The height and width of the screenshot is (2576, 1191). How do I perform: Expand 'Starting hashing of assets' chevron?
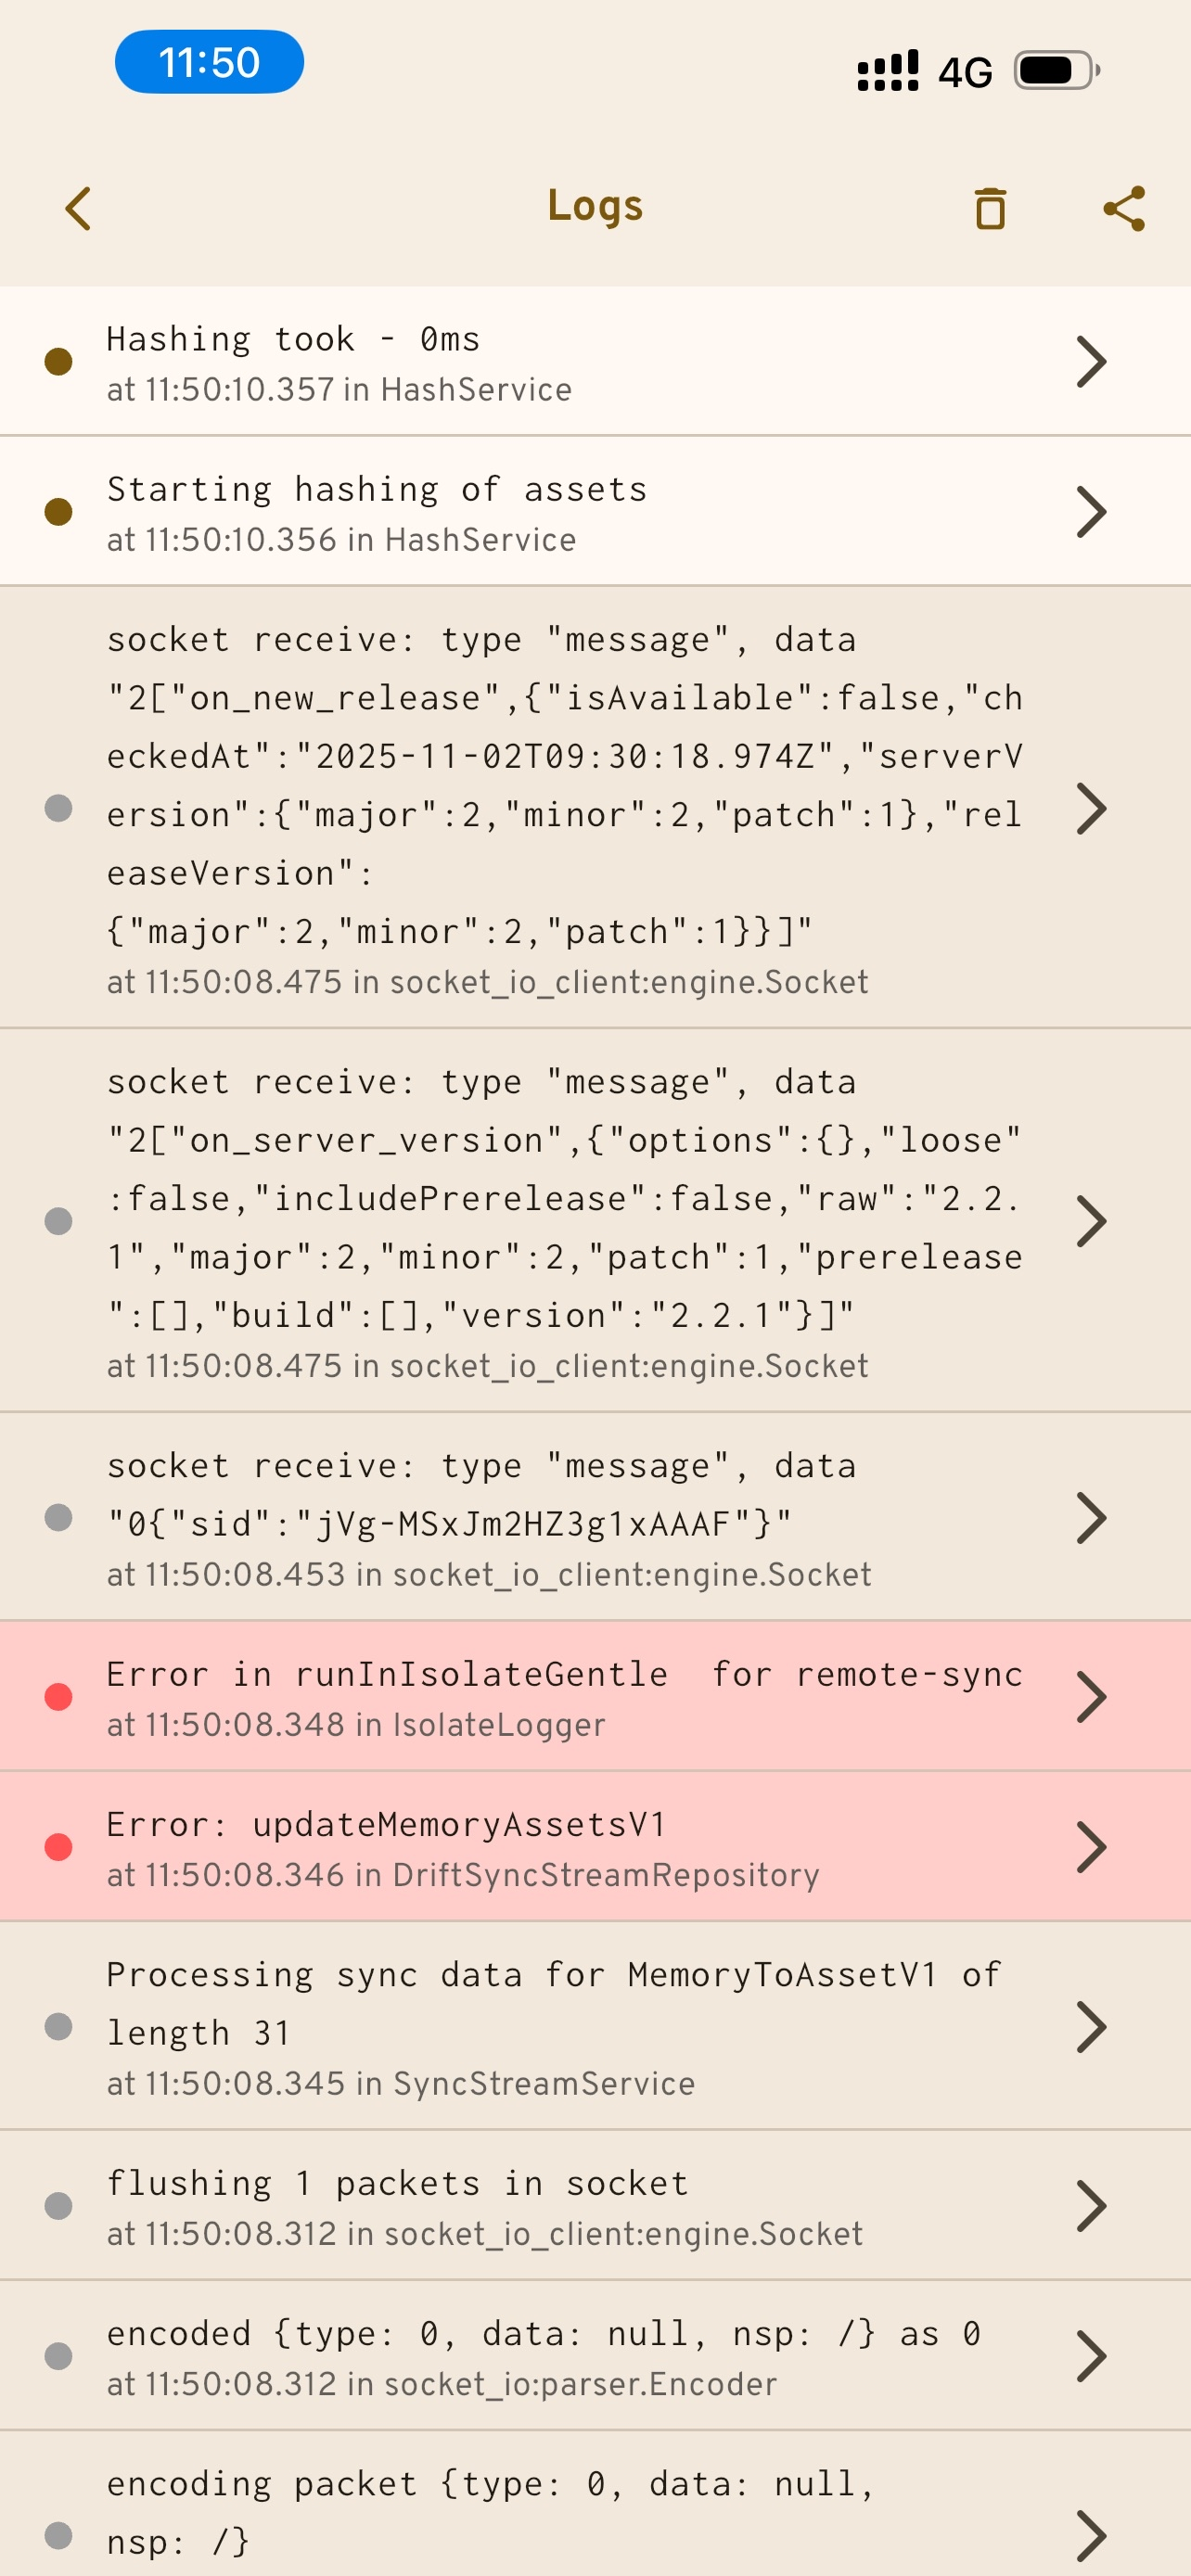(1091, 511)
